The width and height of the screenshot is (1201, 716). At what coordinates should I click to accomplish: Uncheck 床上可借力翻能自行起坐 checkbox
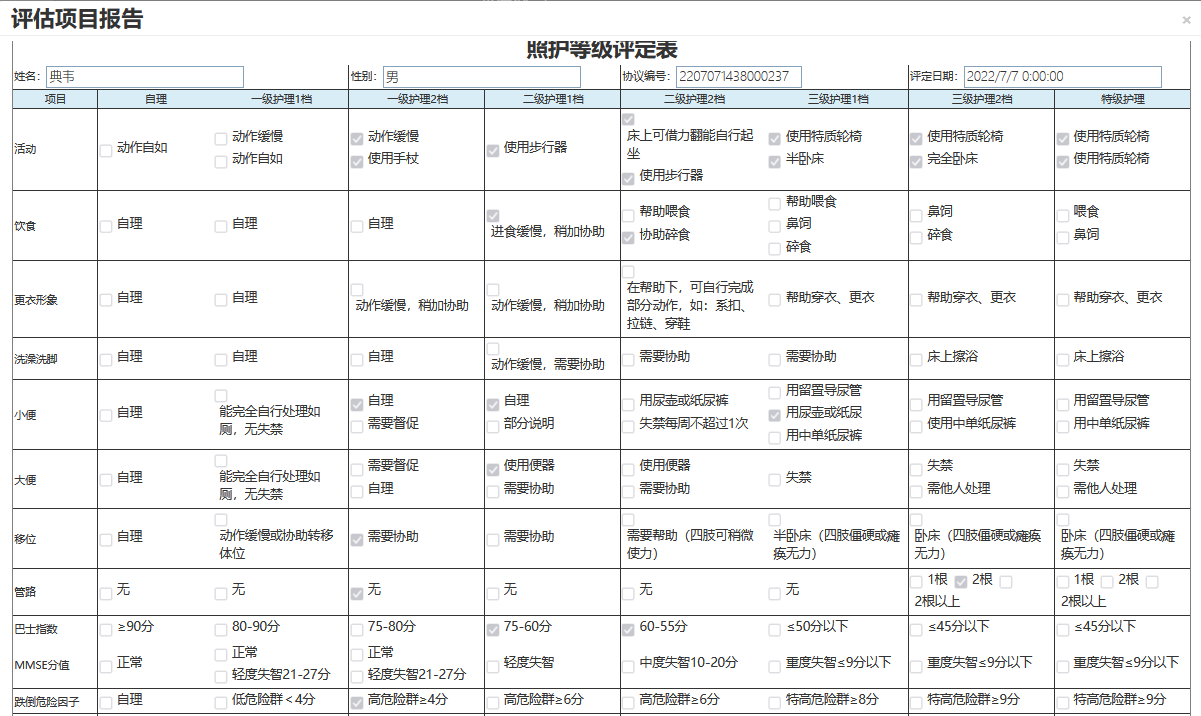click(x=628, y=120)
